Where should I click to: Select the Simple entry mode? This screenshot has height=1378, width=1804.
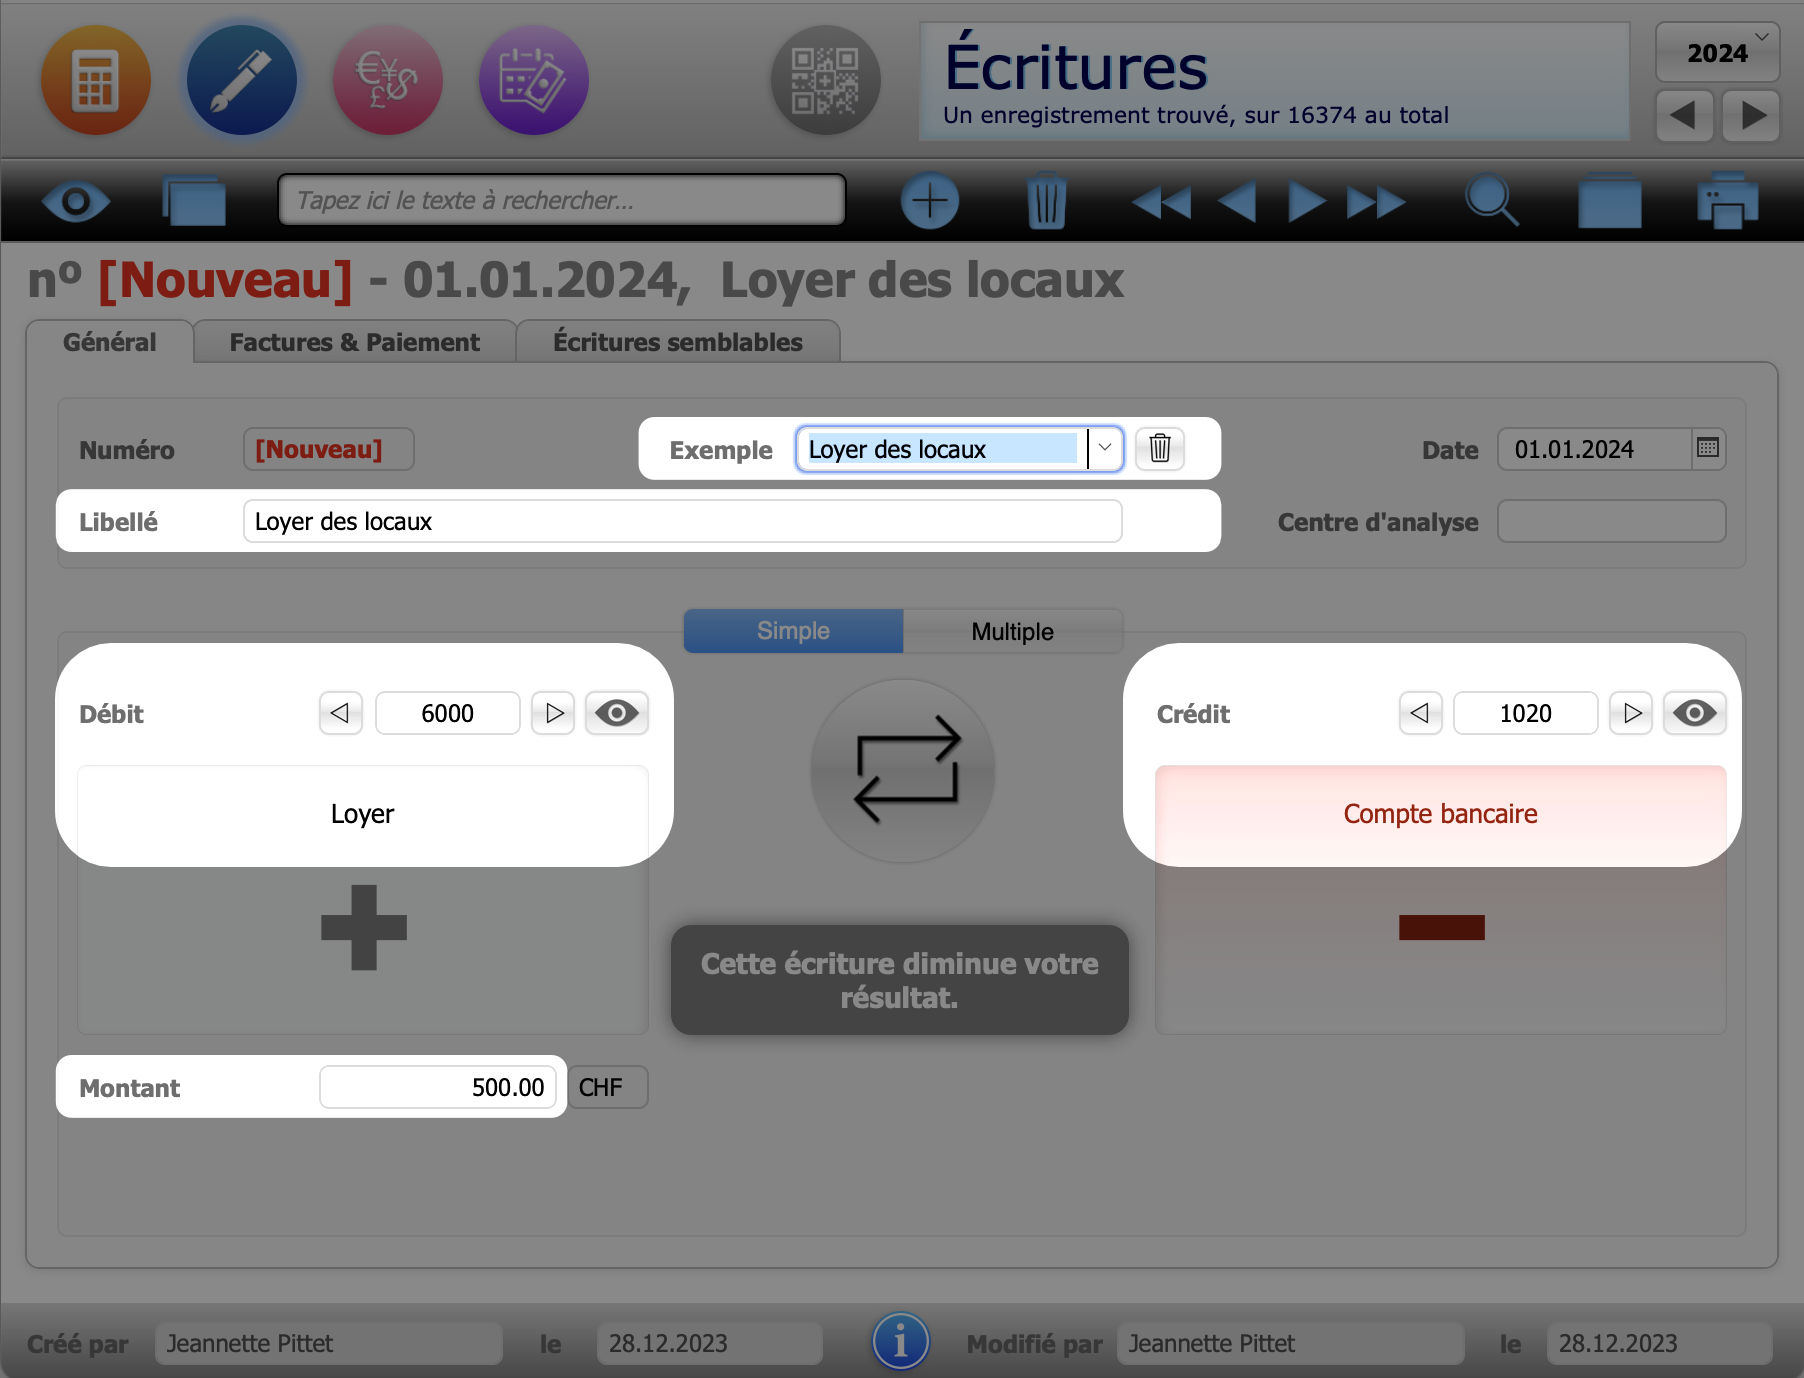[x=794, y=631]
